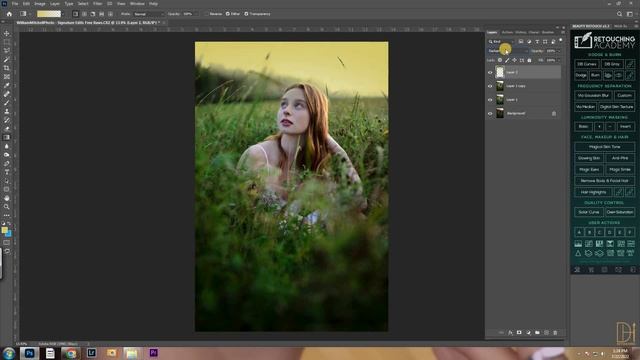Select the Crop tool
Viewport: 640px width, 360px height.
[7, 68]
